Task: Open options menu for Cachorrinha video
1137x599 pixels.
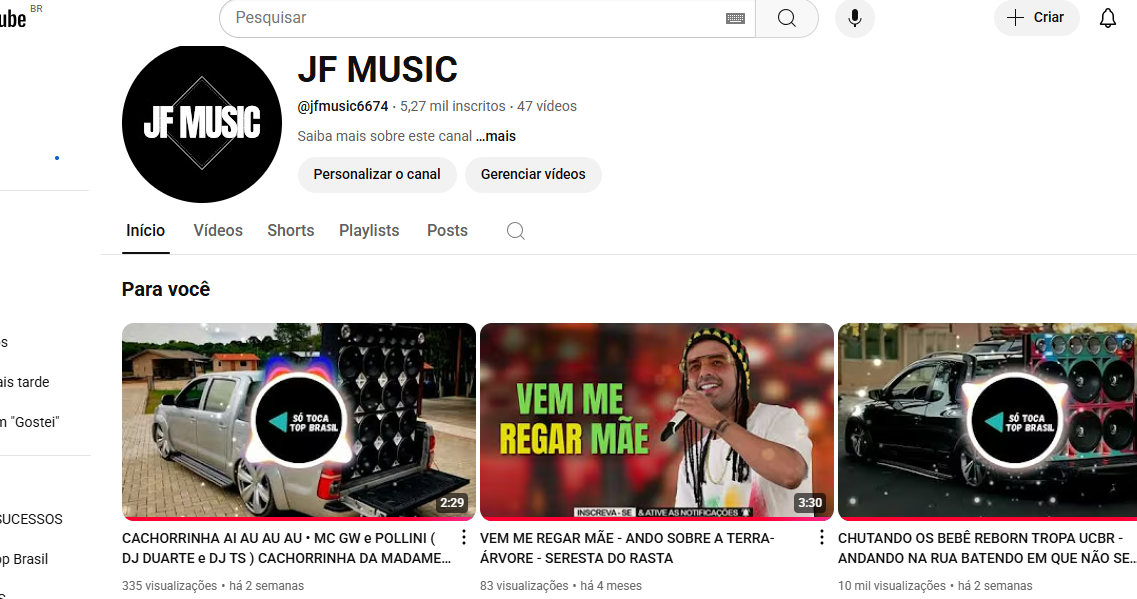Action: click(x=463, y=537)
